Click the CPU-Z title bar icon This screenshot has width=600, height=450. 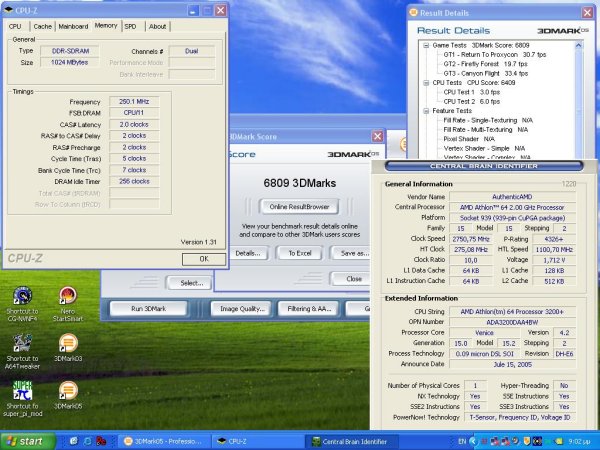coord(8,10)
